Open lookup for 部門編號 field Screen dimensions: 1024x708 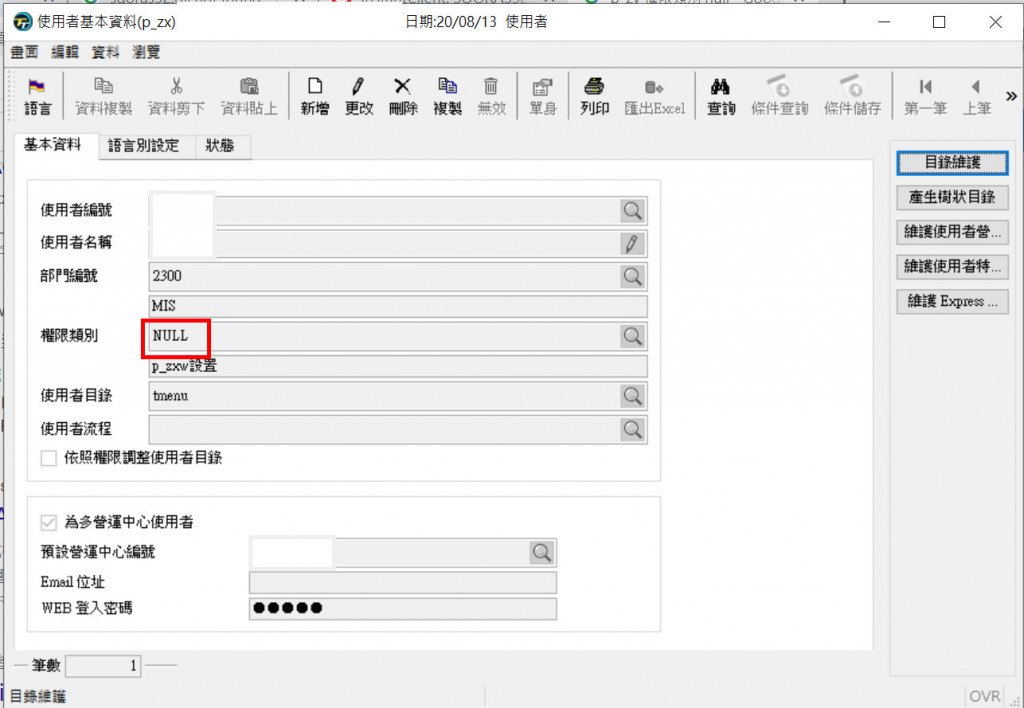click(x=632, y=276)
